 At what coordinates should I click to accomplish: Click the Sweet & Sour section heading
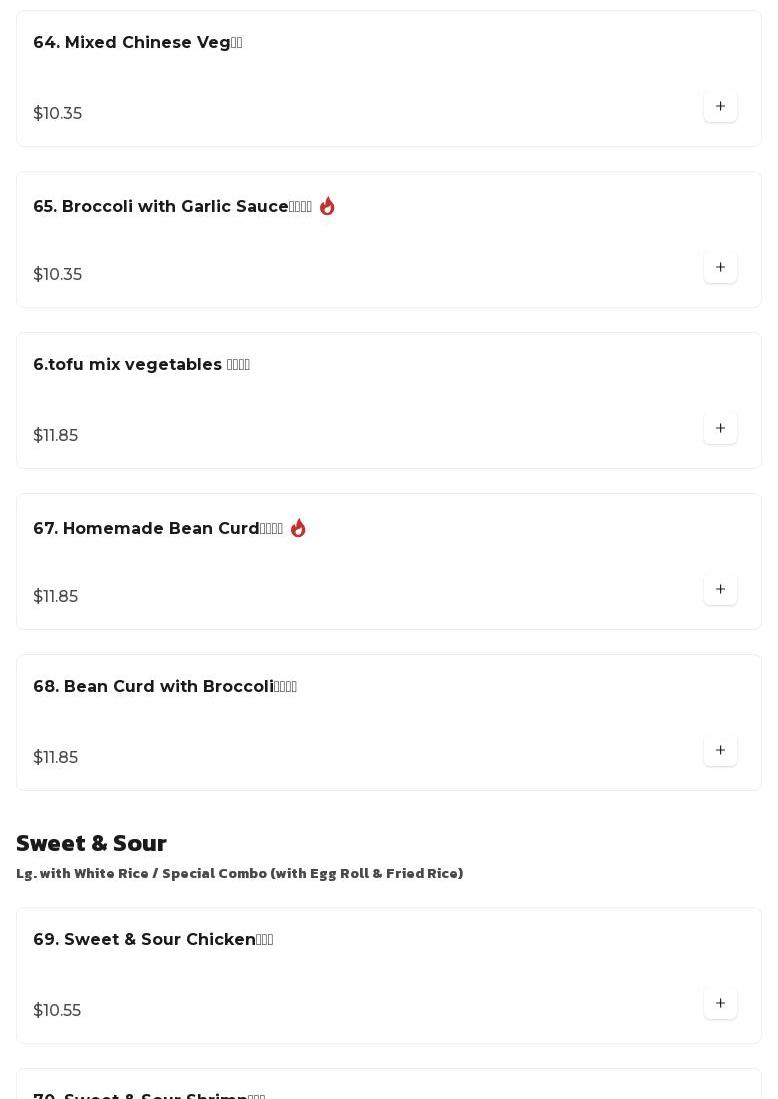[x=91, y=843]
